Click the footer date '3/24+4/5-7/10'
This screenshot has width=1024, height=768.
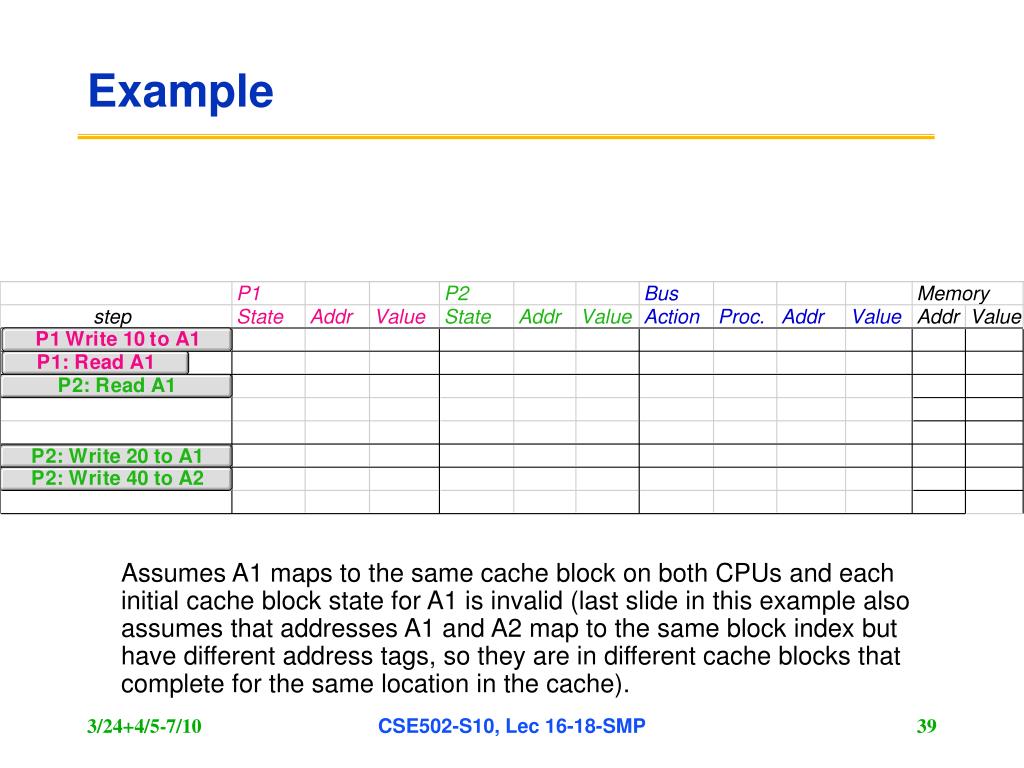(x=144, y=726)
